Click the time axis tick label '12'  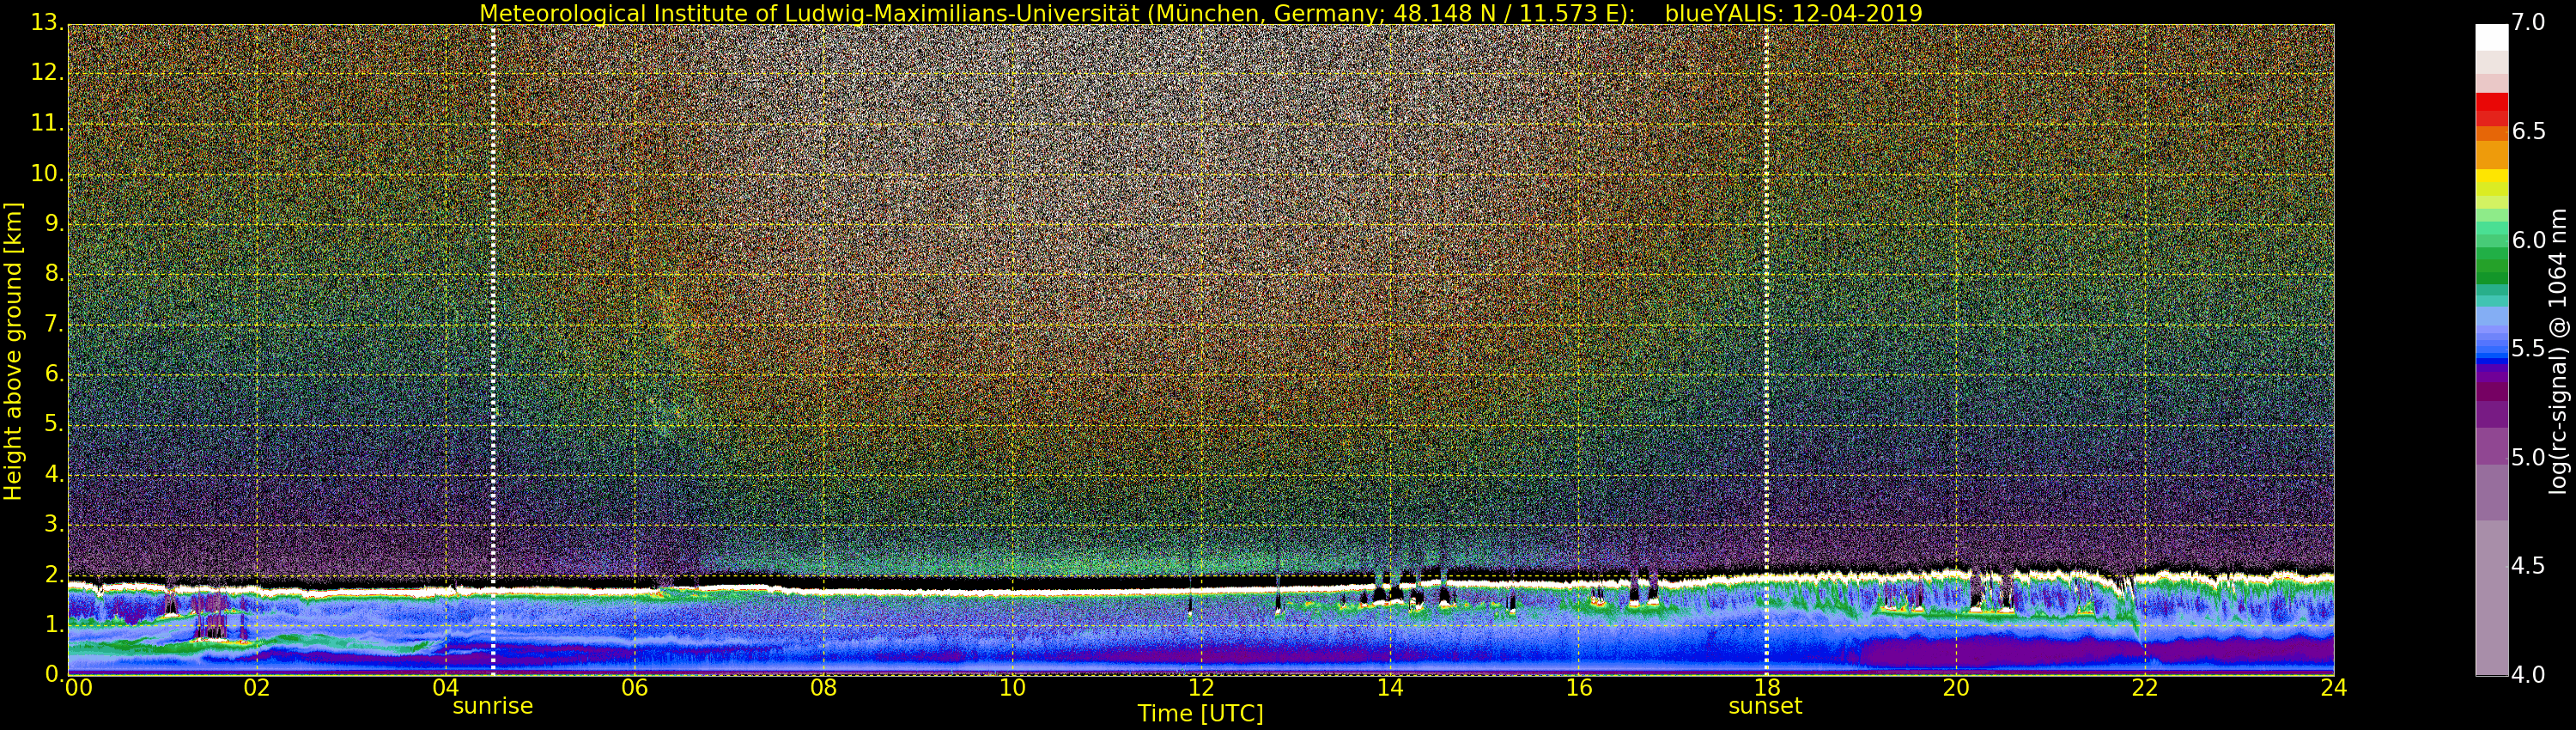coord(1201,687)
